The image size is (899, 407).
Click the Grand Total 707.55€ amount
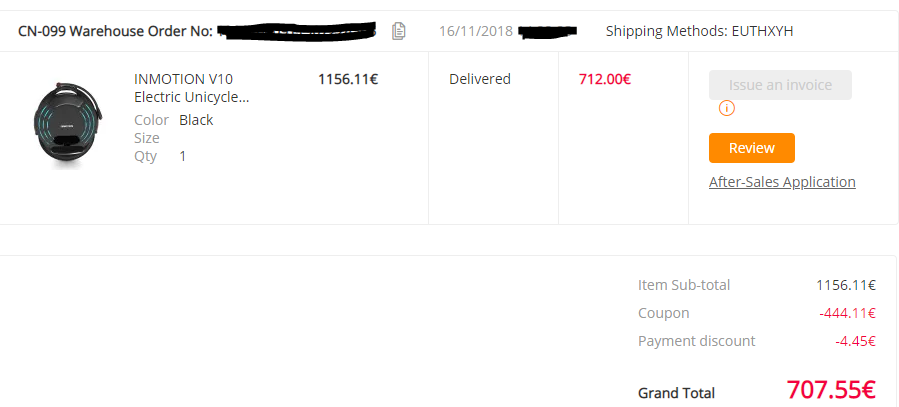click(831, 390)
